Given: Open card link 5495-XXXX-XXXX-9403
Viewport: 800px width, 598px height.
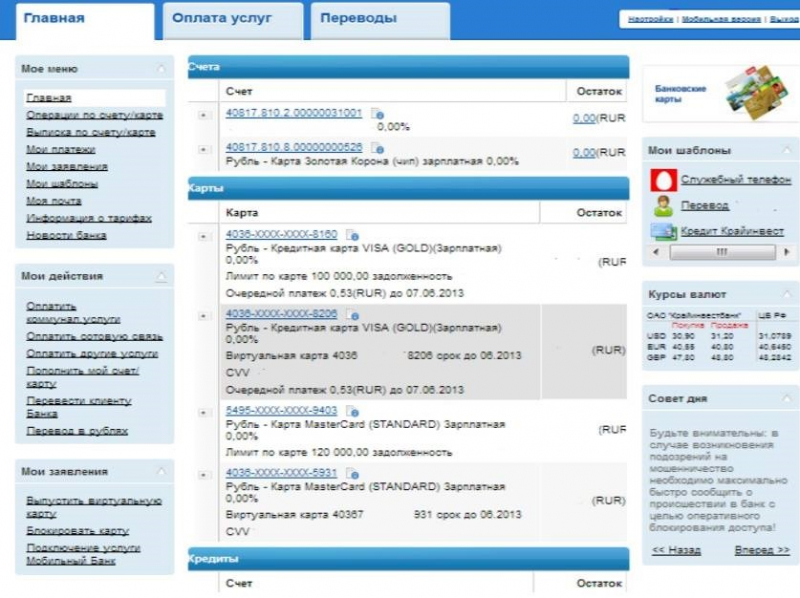Looking at the screenshot, I should coord(282,410).
